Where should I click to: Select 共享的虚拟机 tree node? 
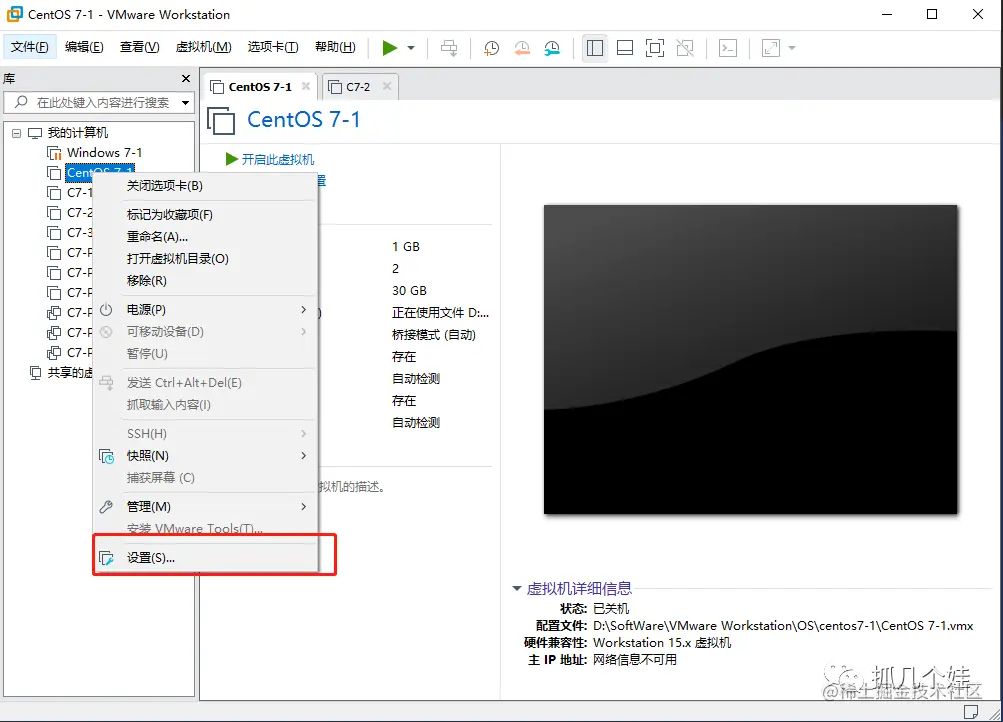coord(69,372)
